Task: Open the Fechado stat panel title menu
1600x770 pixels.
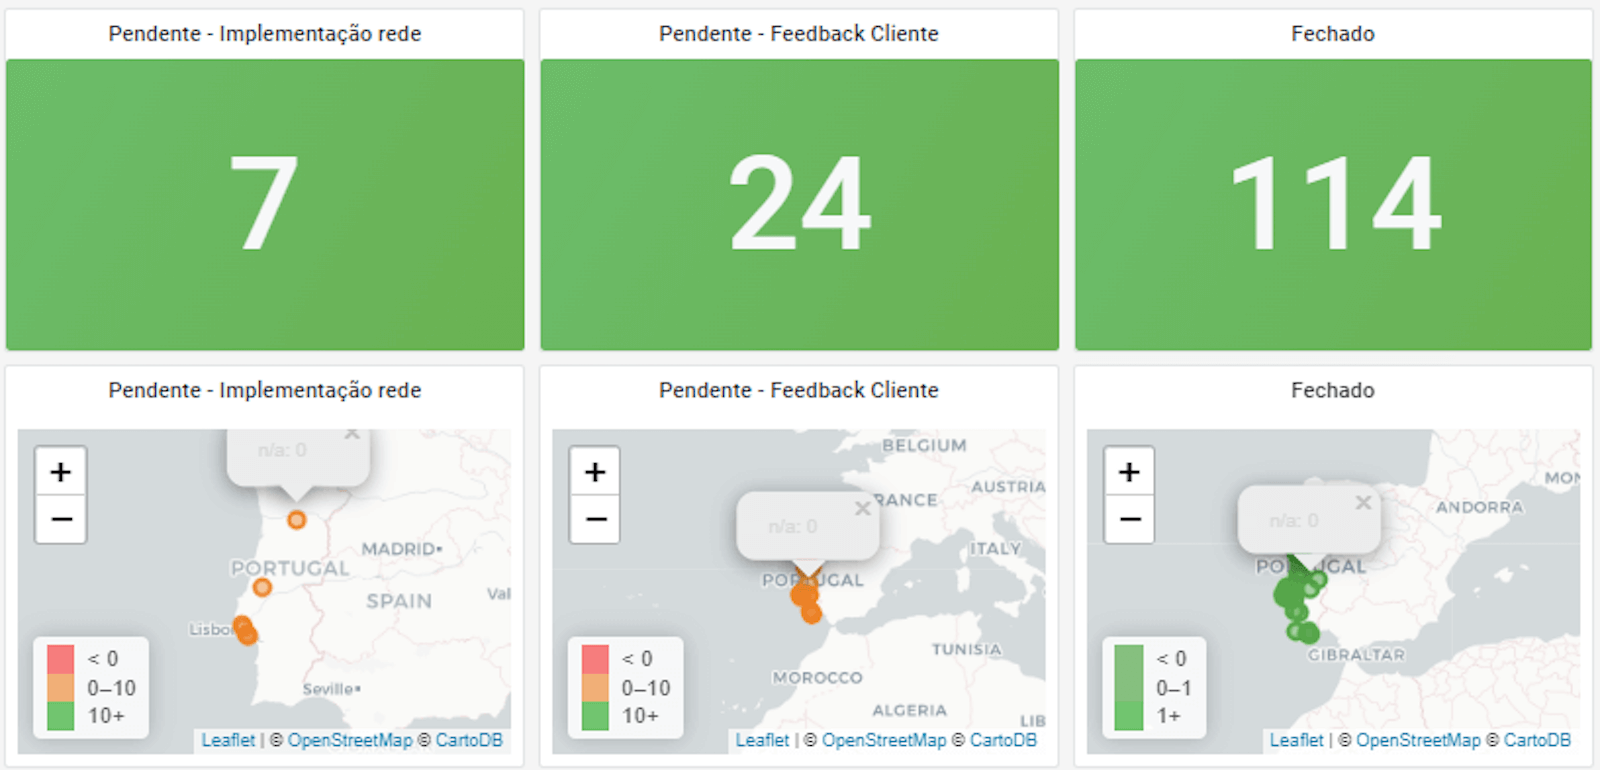Action: 1333,33
